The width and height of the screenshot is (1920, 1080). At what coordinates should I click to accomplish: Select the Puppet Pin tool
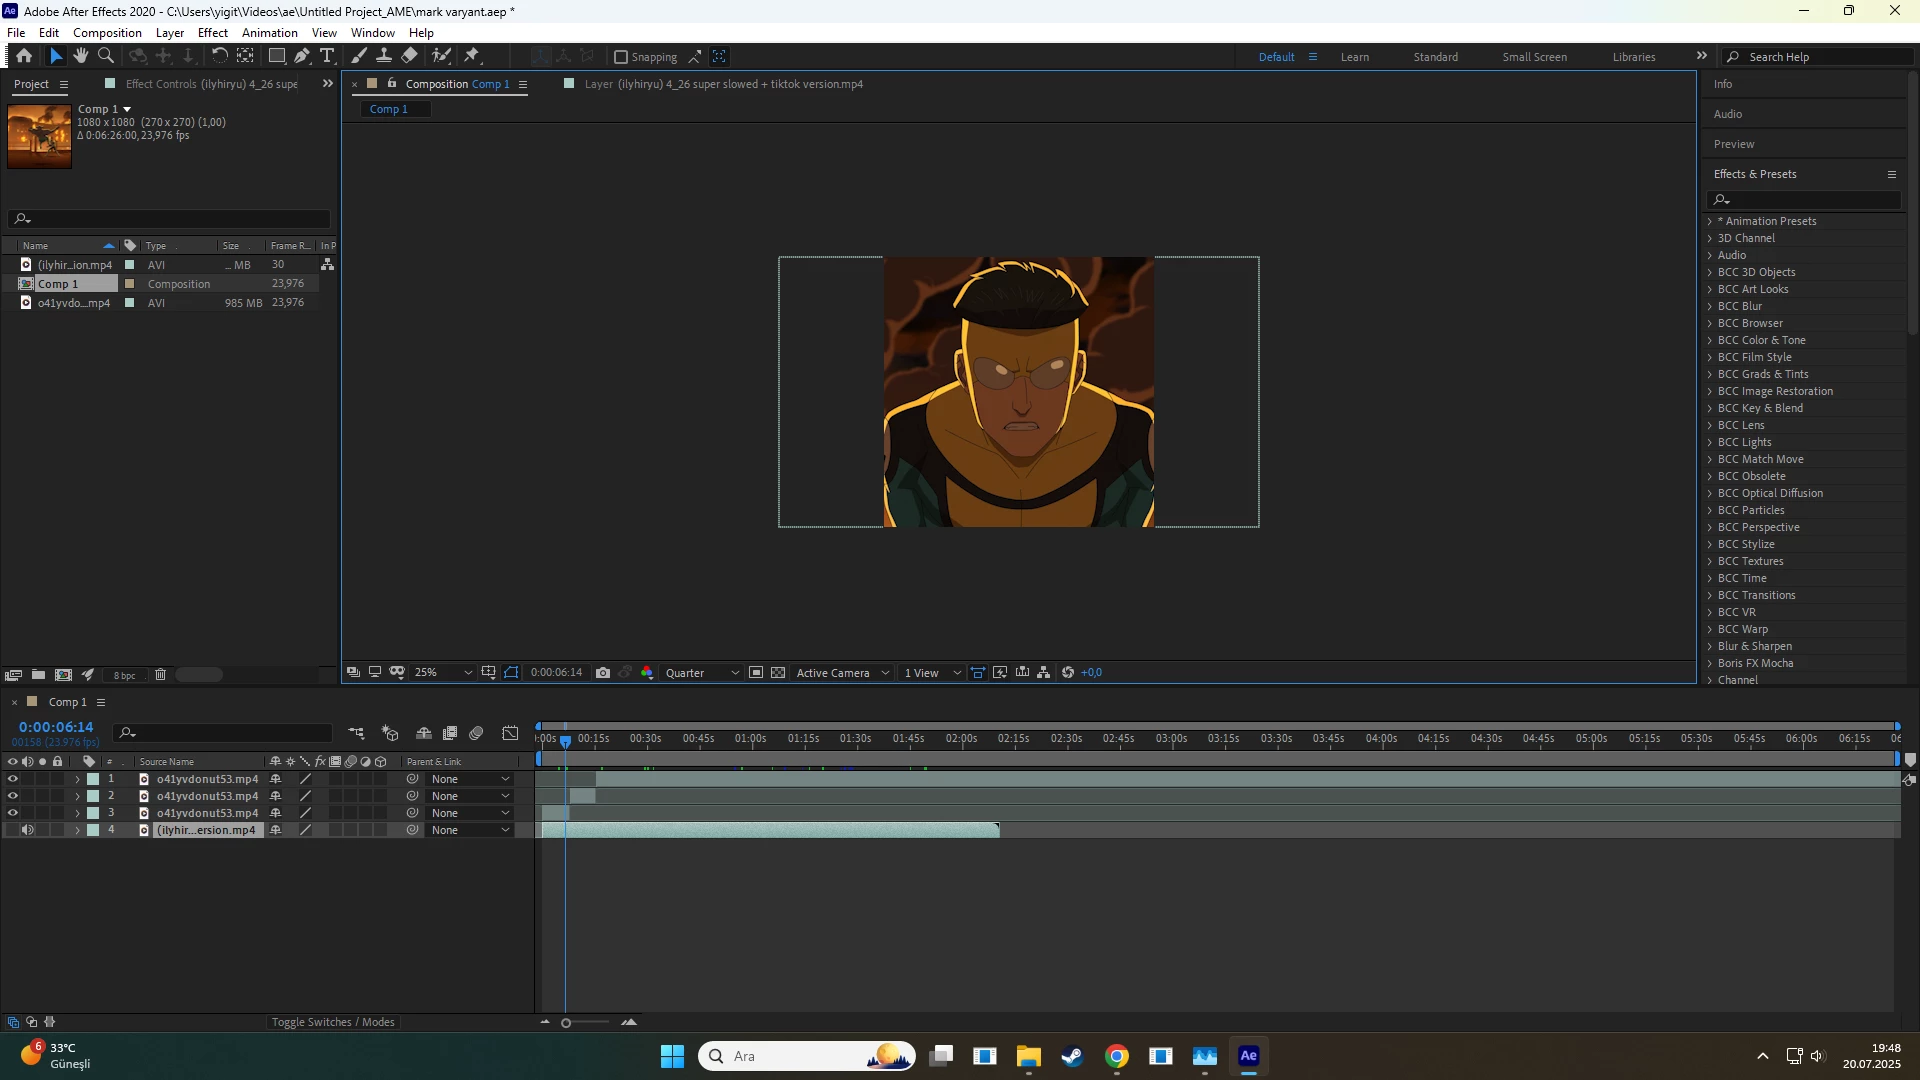472,56
